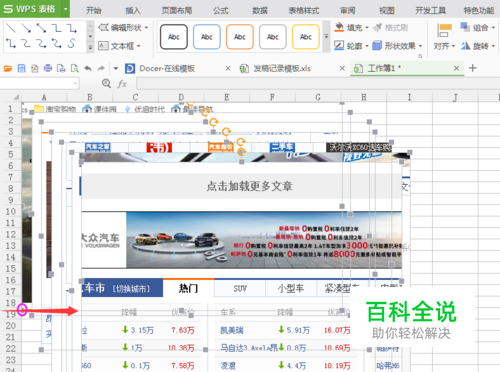Viewport: 500px width, 372px height.
Task: Open the shape format dialog launcher
Action: (420, 56)
